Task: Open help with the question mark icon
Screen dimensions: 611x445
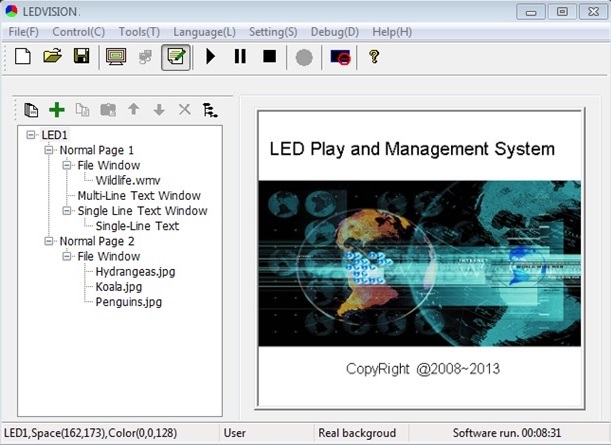Action: [x=374, y=57]
